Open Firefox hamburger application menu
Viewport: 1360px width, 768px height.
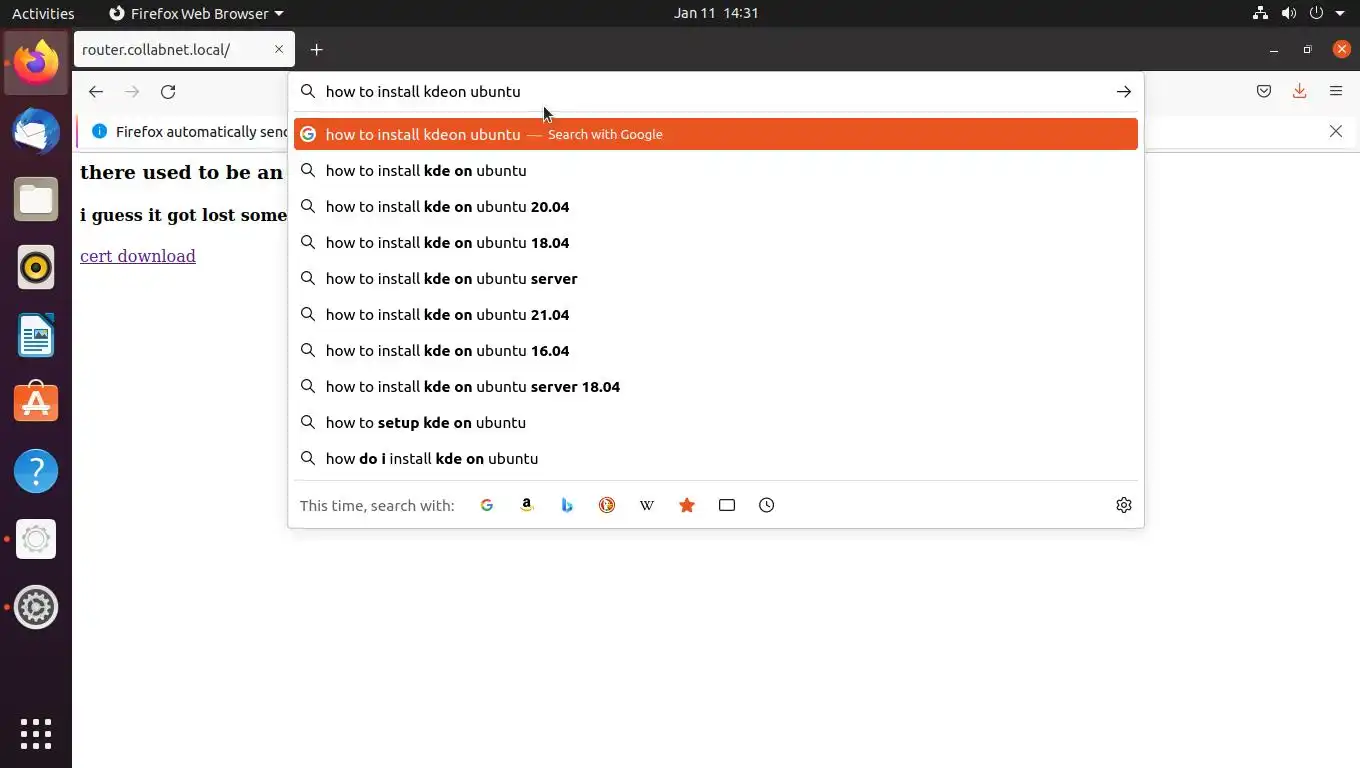(1336, 91)
